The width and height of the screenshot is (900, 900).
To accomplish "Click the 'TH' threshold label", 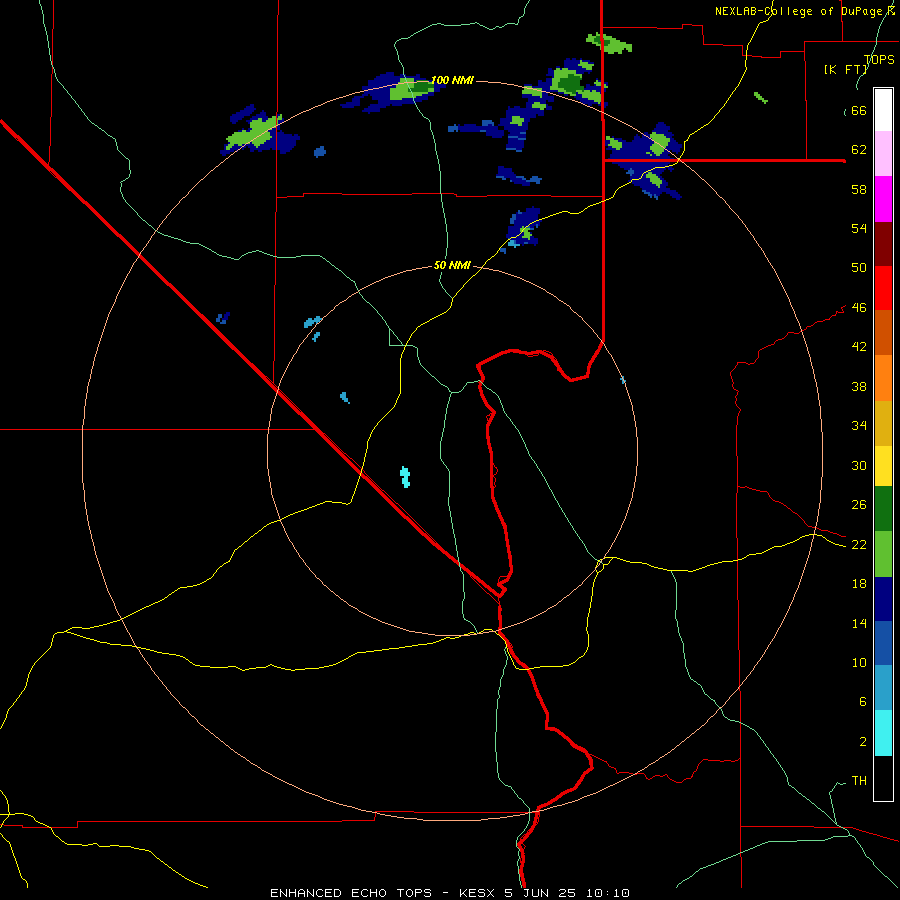I will tap(859, 781).
